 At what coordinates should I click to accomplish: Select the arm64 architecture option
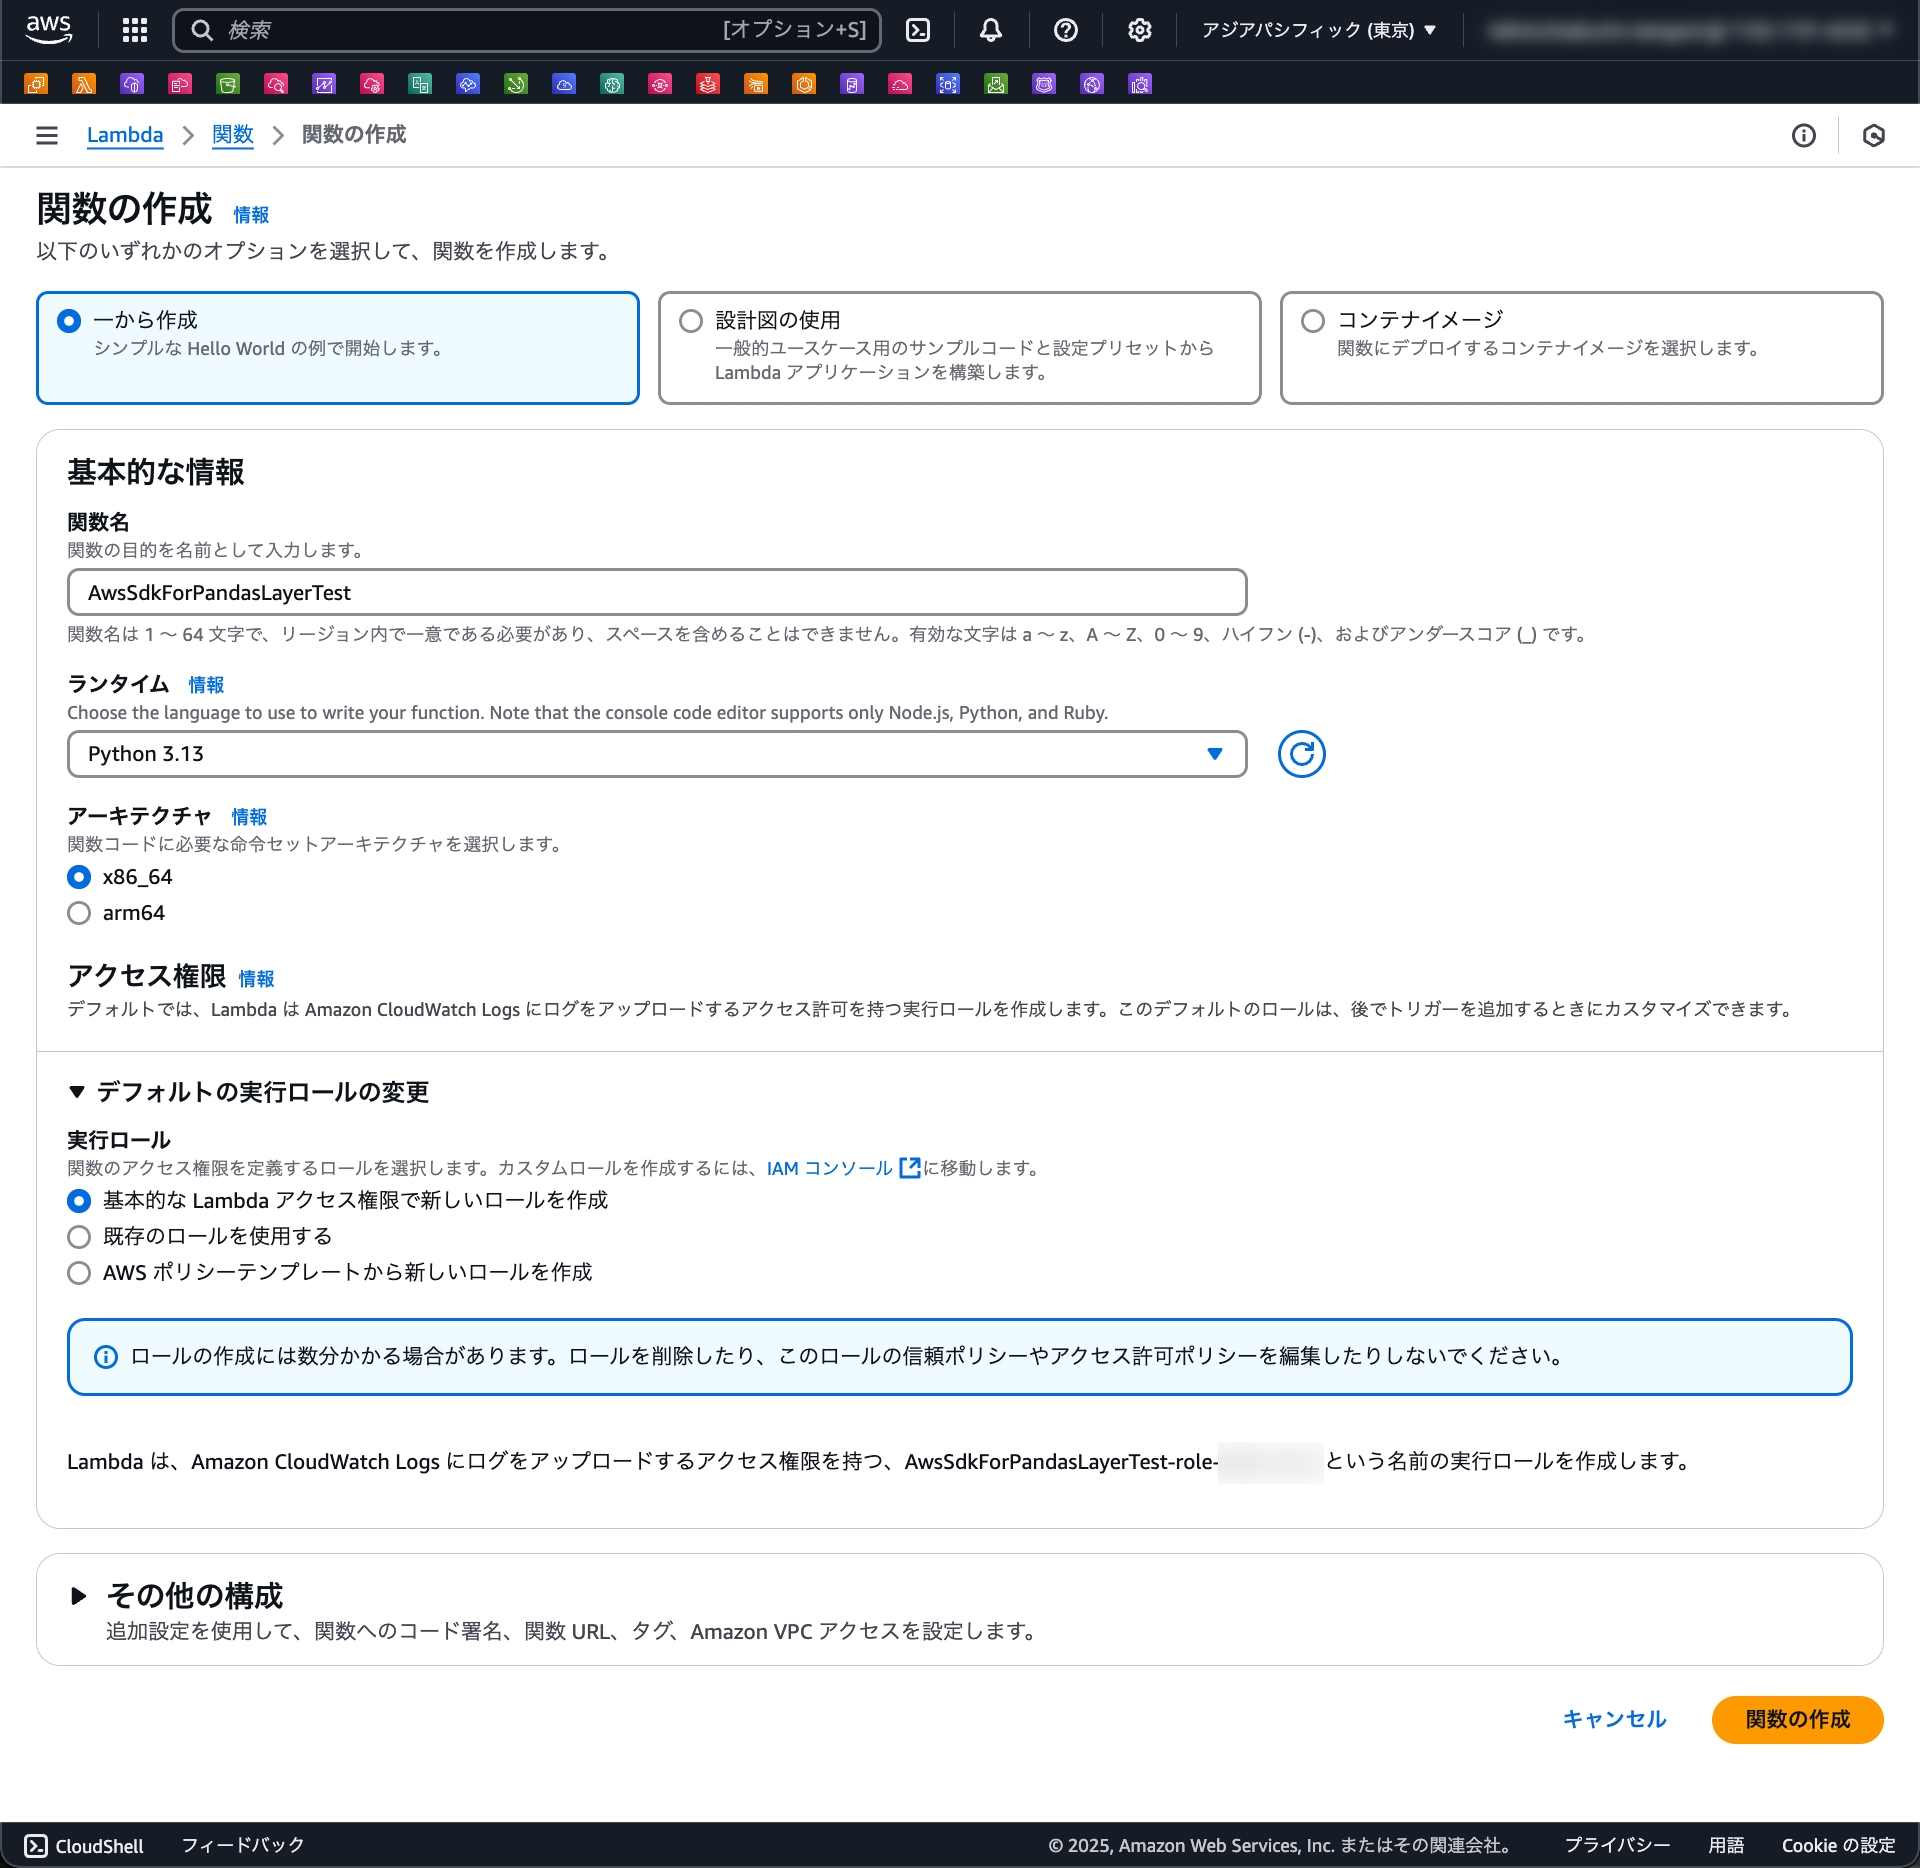[79, 913]
